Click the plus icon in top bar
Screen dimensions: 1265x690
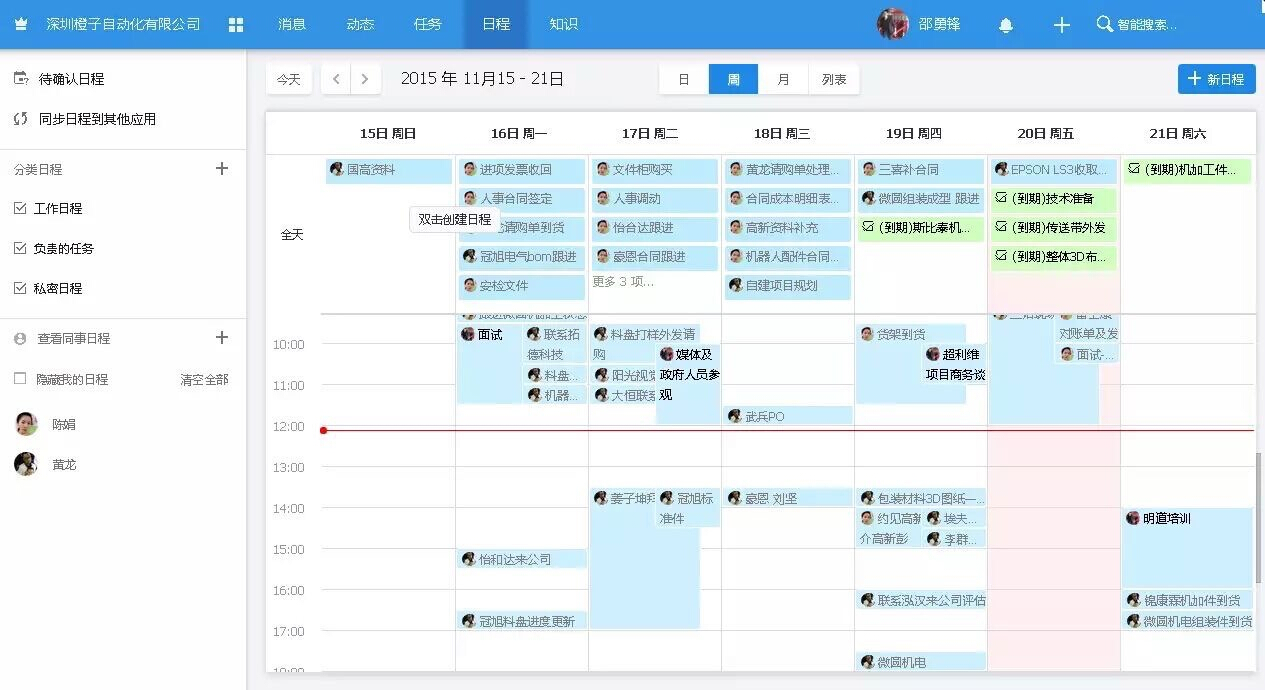1062,24
